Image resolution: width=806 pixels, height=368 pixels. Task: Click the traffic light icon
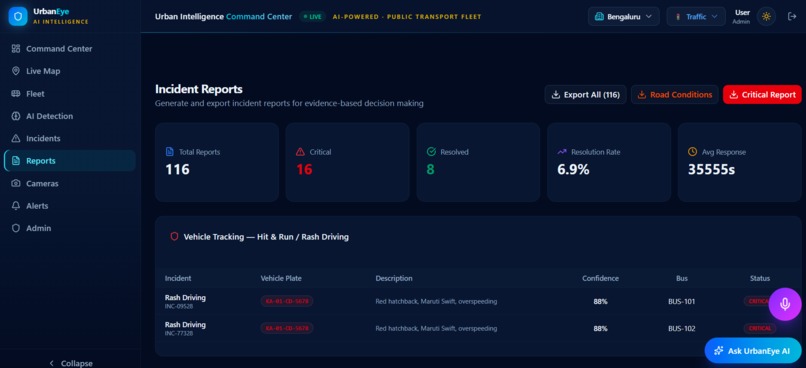pyautogui.click(x=678, y=16)
